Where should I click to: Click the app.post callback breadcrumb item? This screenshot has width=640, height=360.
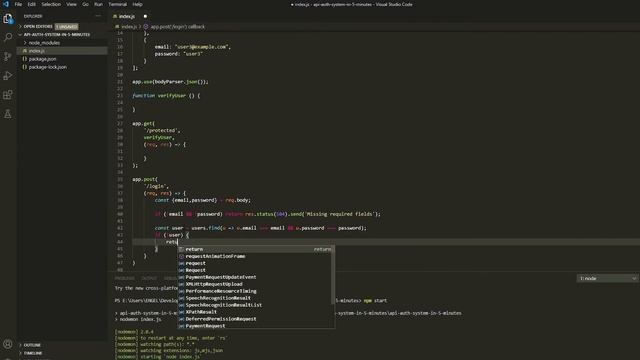pos(178,27)
